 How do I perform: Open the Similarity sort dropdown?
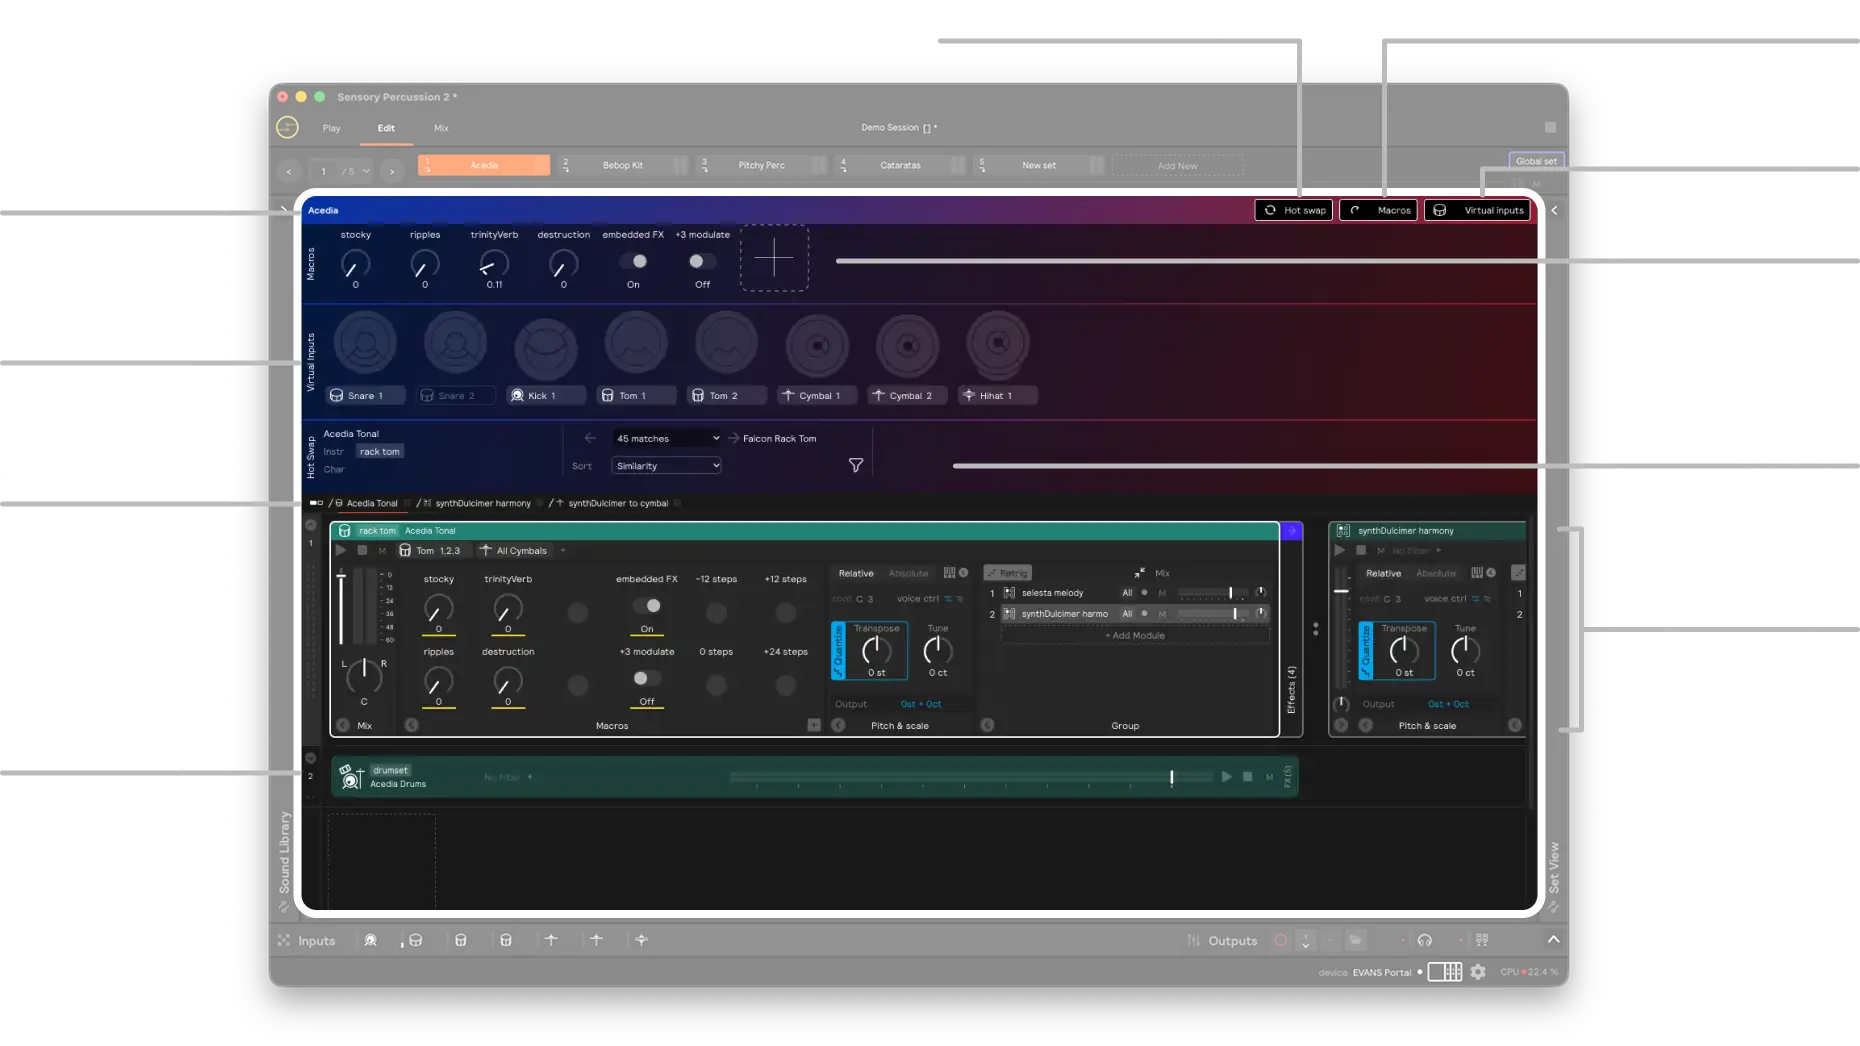[x=666, y=465]
